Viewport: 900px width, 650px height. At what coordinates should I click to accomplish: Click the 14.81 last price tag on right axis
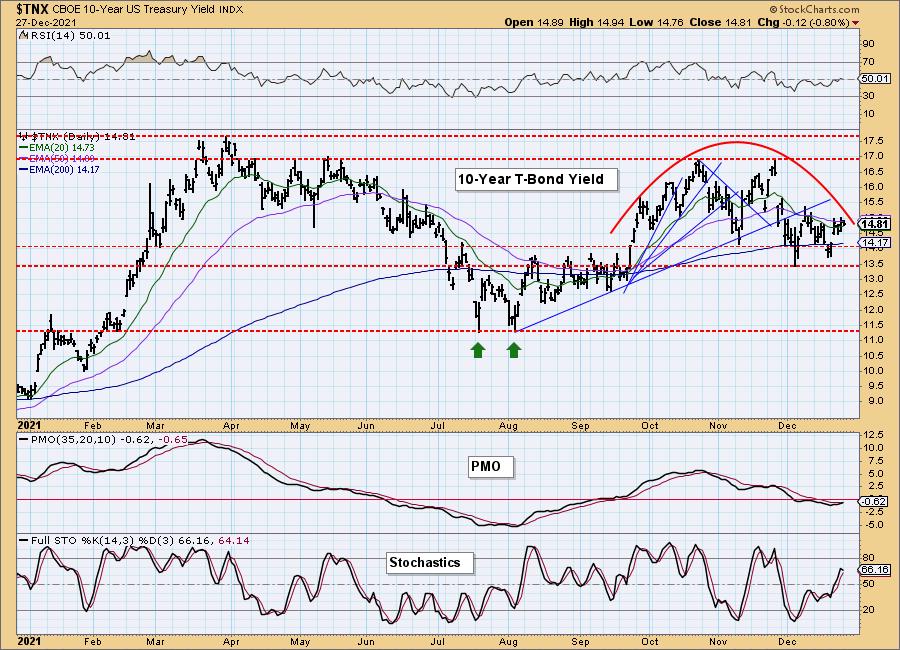pos(875,224)
